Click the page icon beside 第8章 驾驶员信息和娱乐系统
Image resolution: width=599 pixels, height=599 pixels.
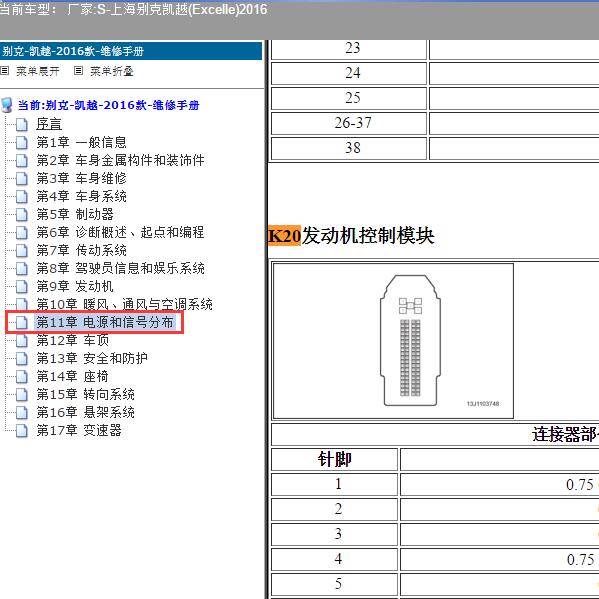[x=22, y=268]
